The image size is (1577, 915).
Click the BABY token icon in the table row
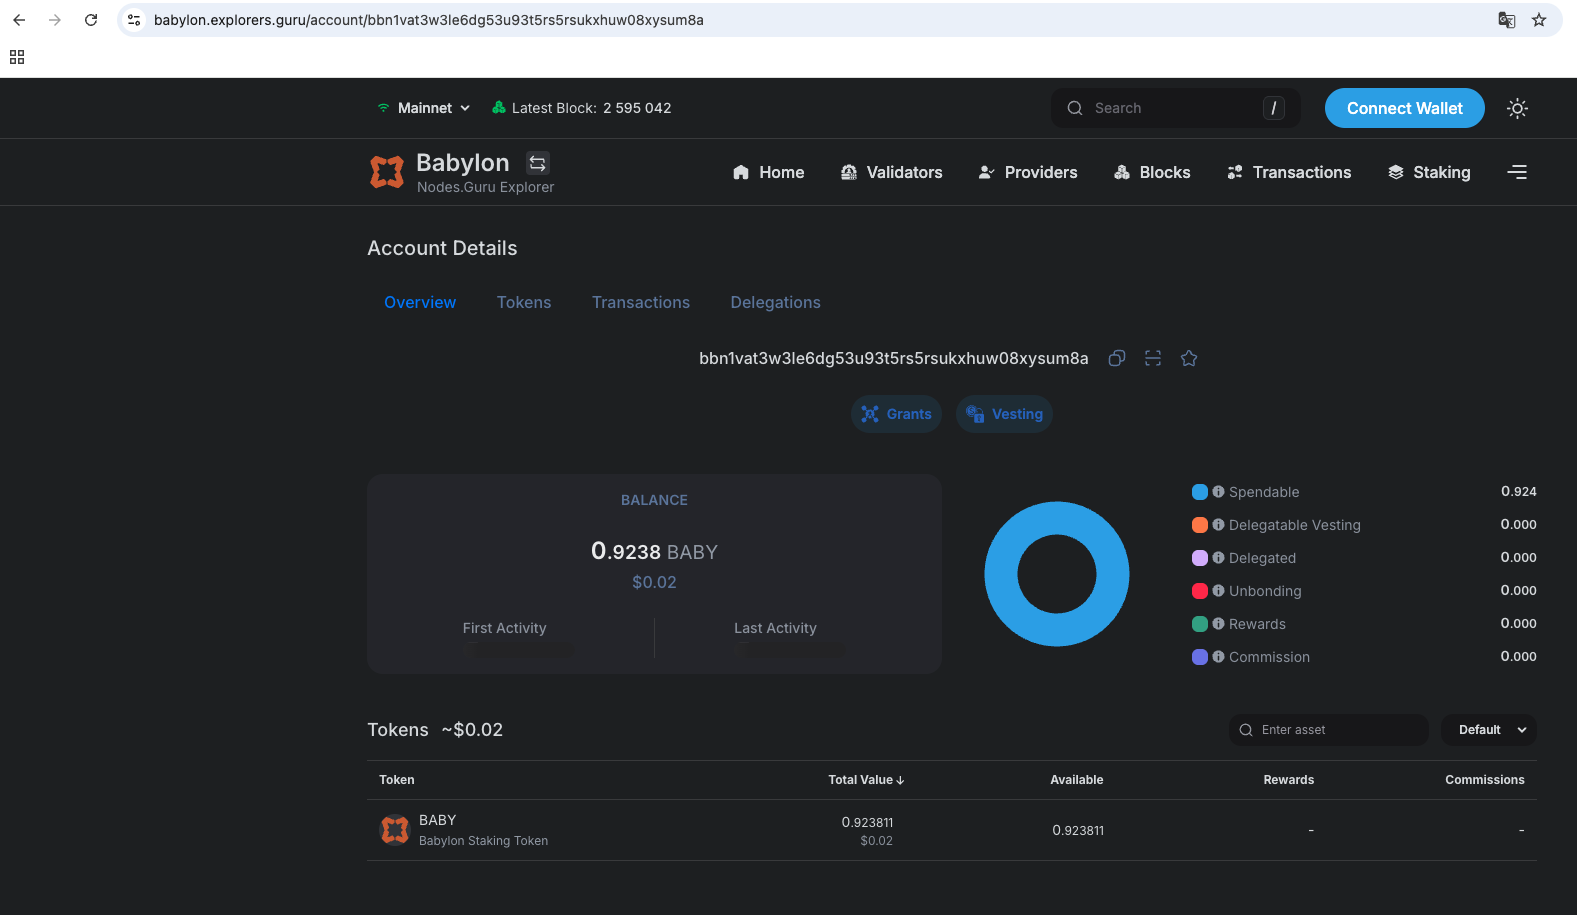tap(395, 830)
